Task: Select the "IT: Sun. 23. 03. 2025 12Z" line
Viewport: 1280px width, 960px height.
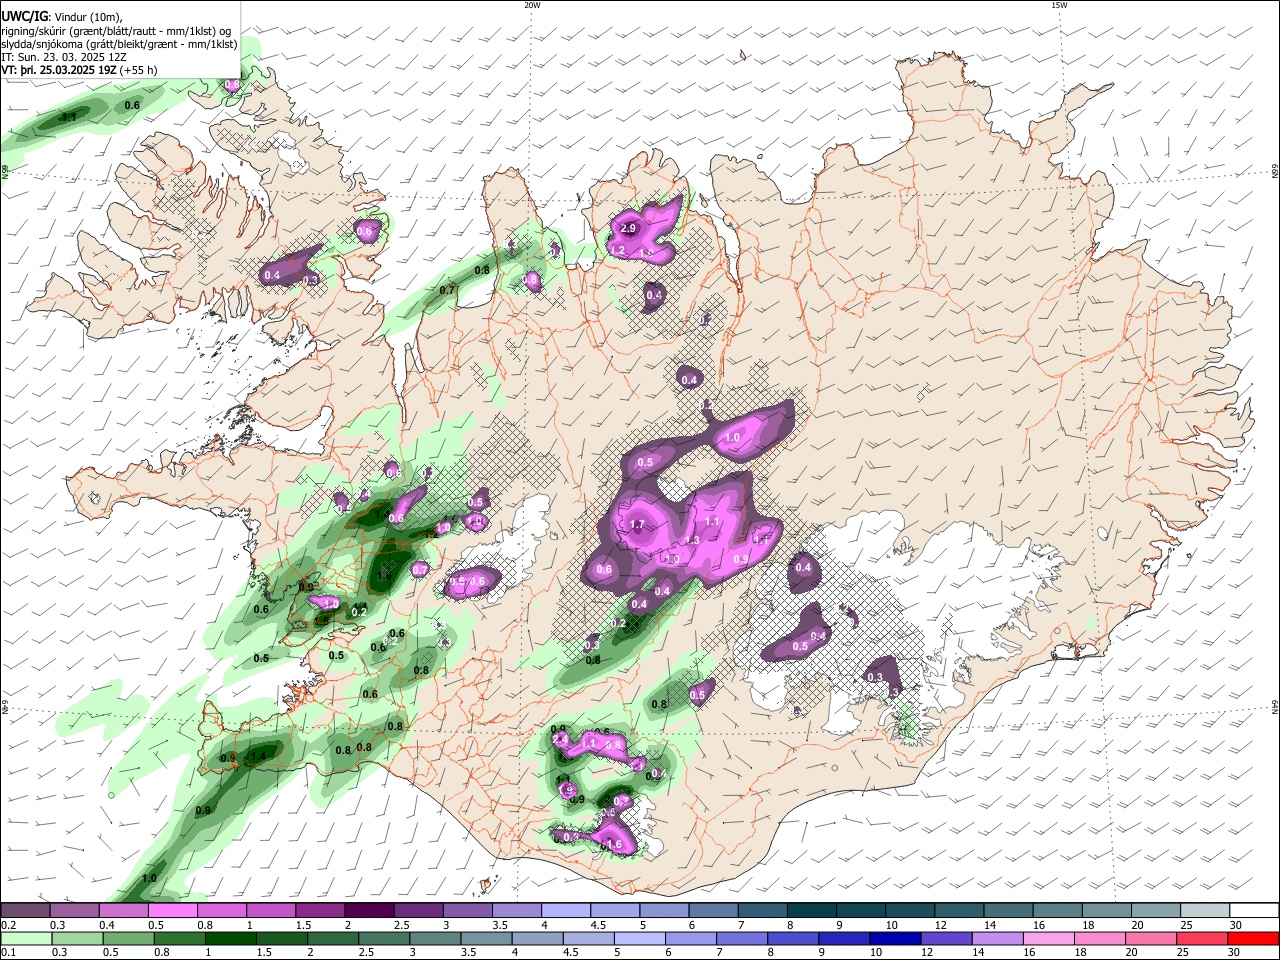Action: click(63, 57)
